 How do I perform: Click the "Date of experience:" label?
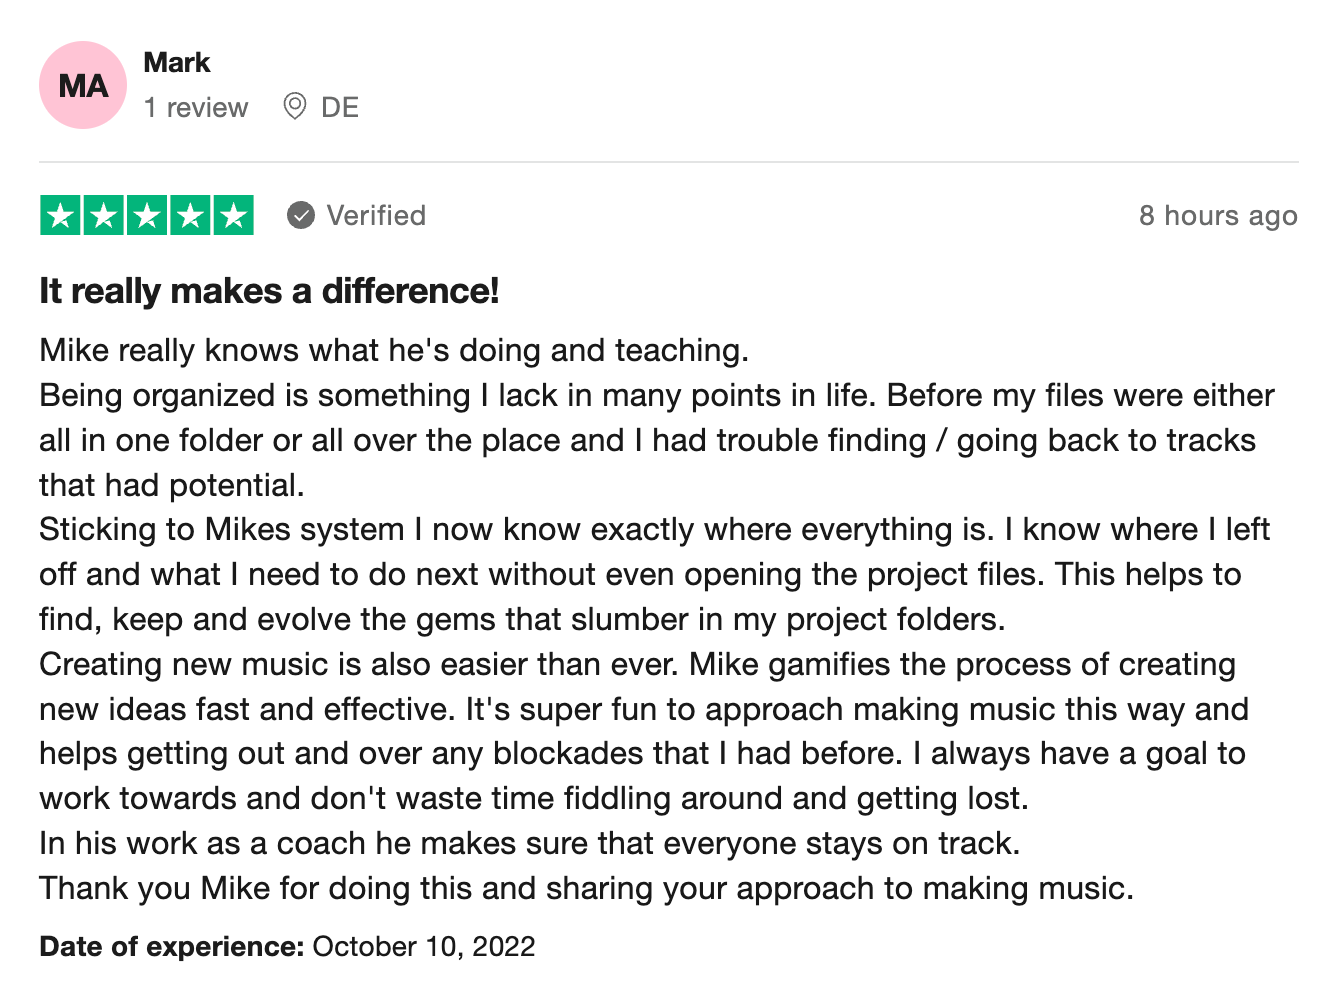(171, 946)
